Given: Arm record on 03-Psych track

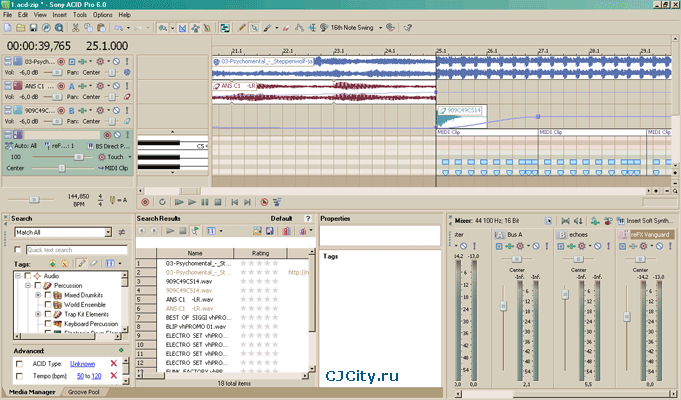Looking at the screenshot, I should pyautogui.click(x=61, y=62).
